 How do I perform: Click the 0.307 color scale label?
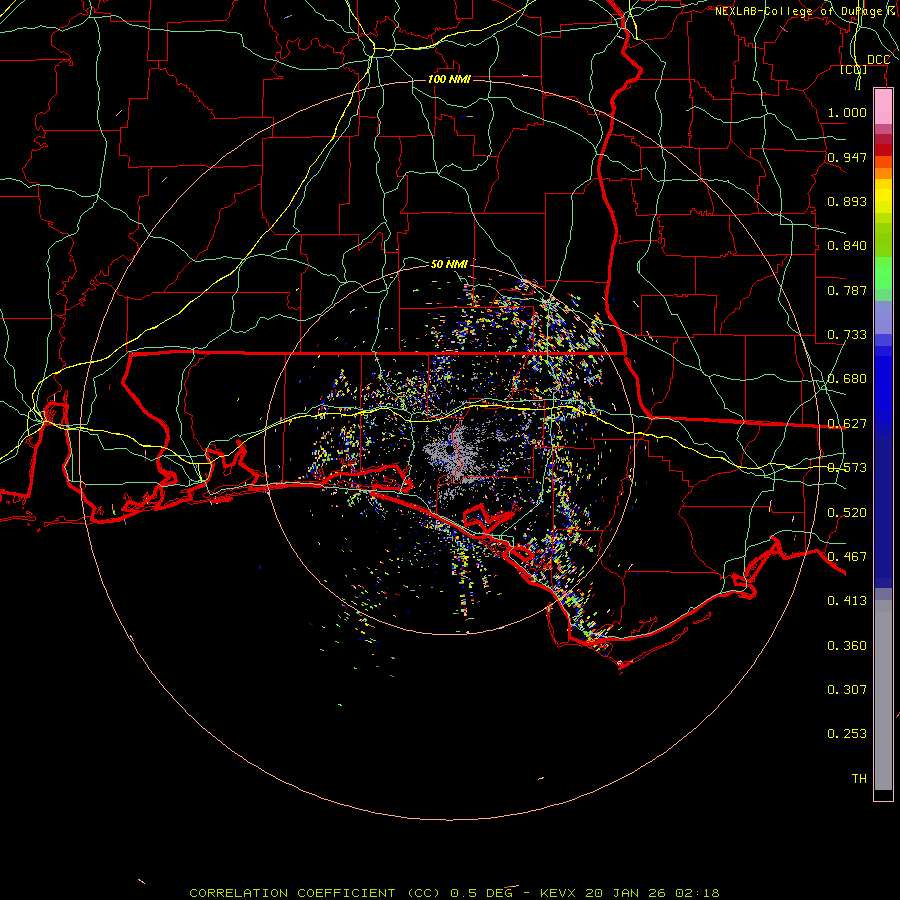[847, 689]
